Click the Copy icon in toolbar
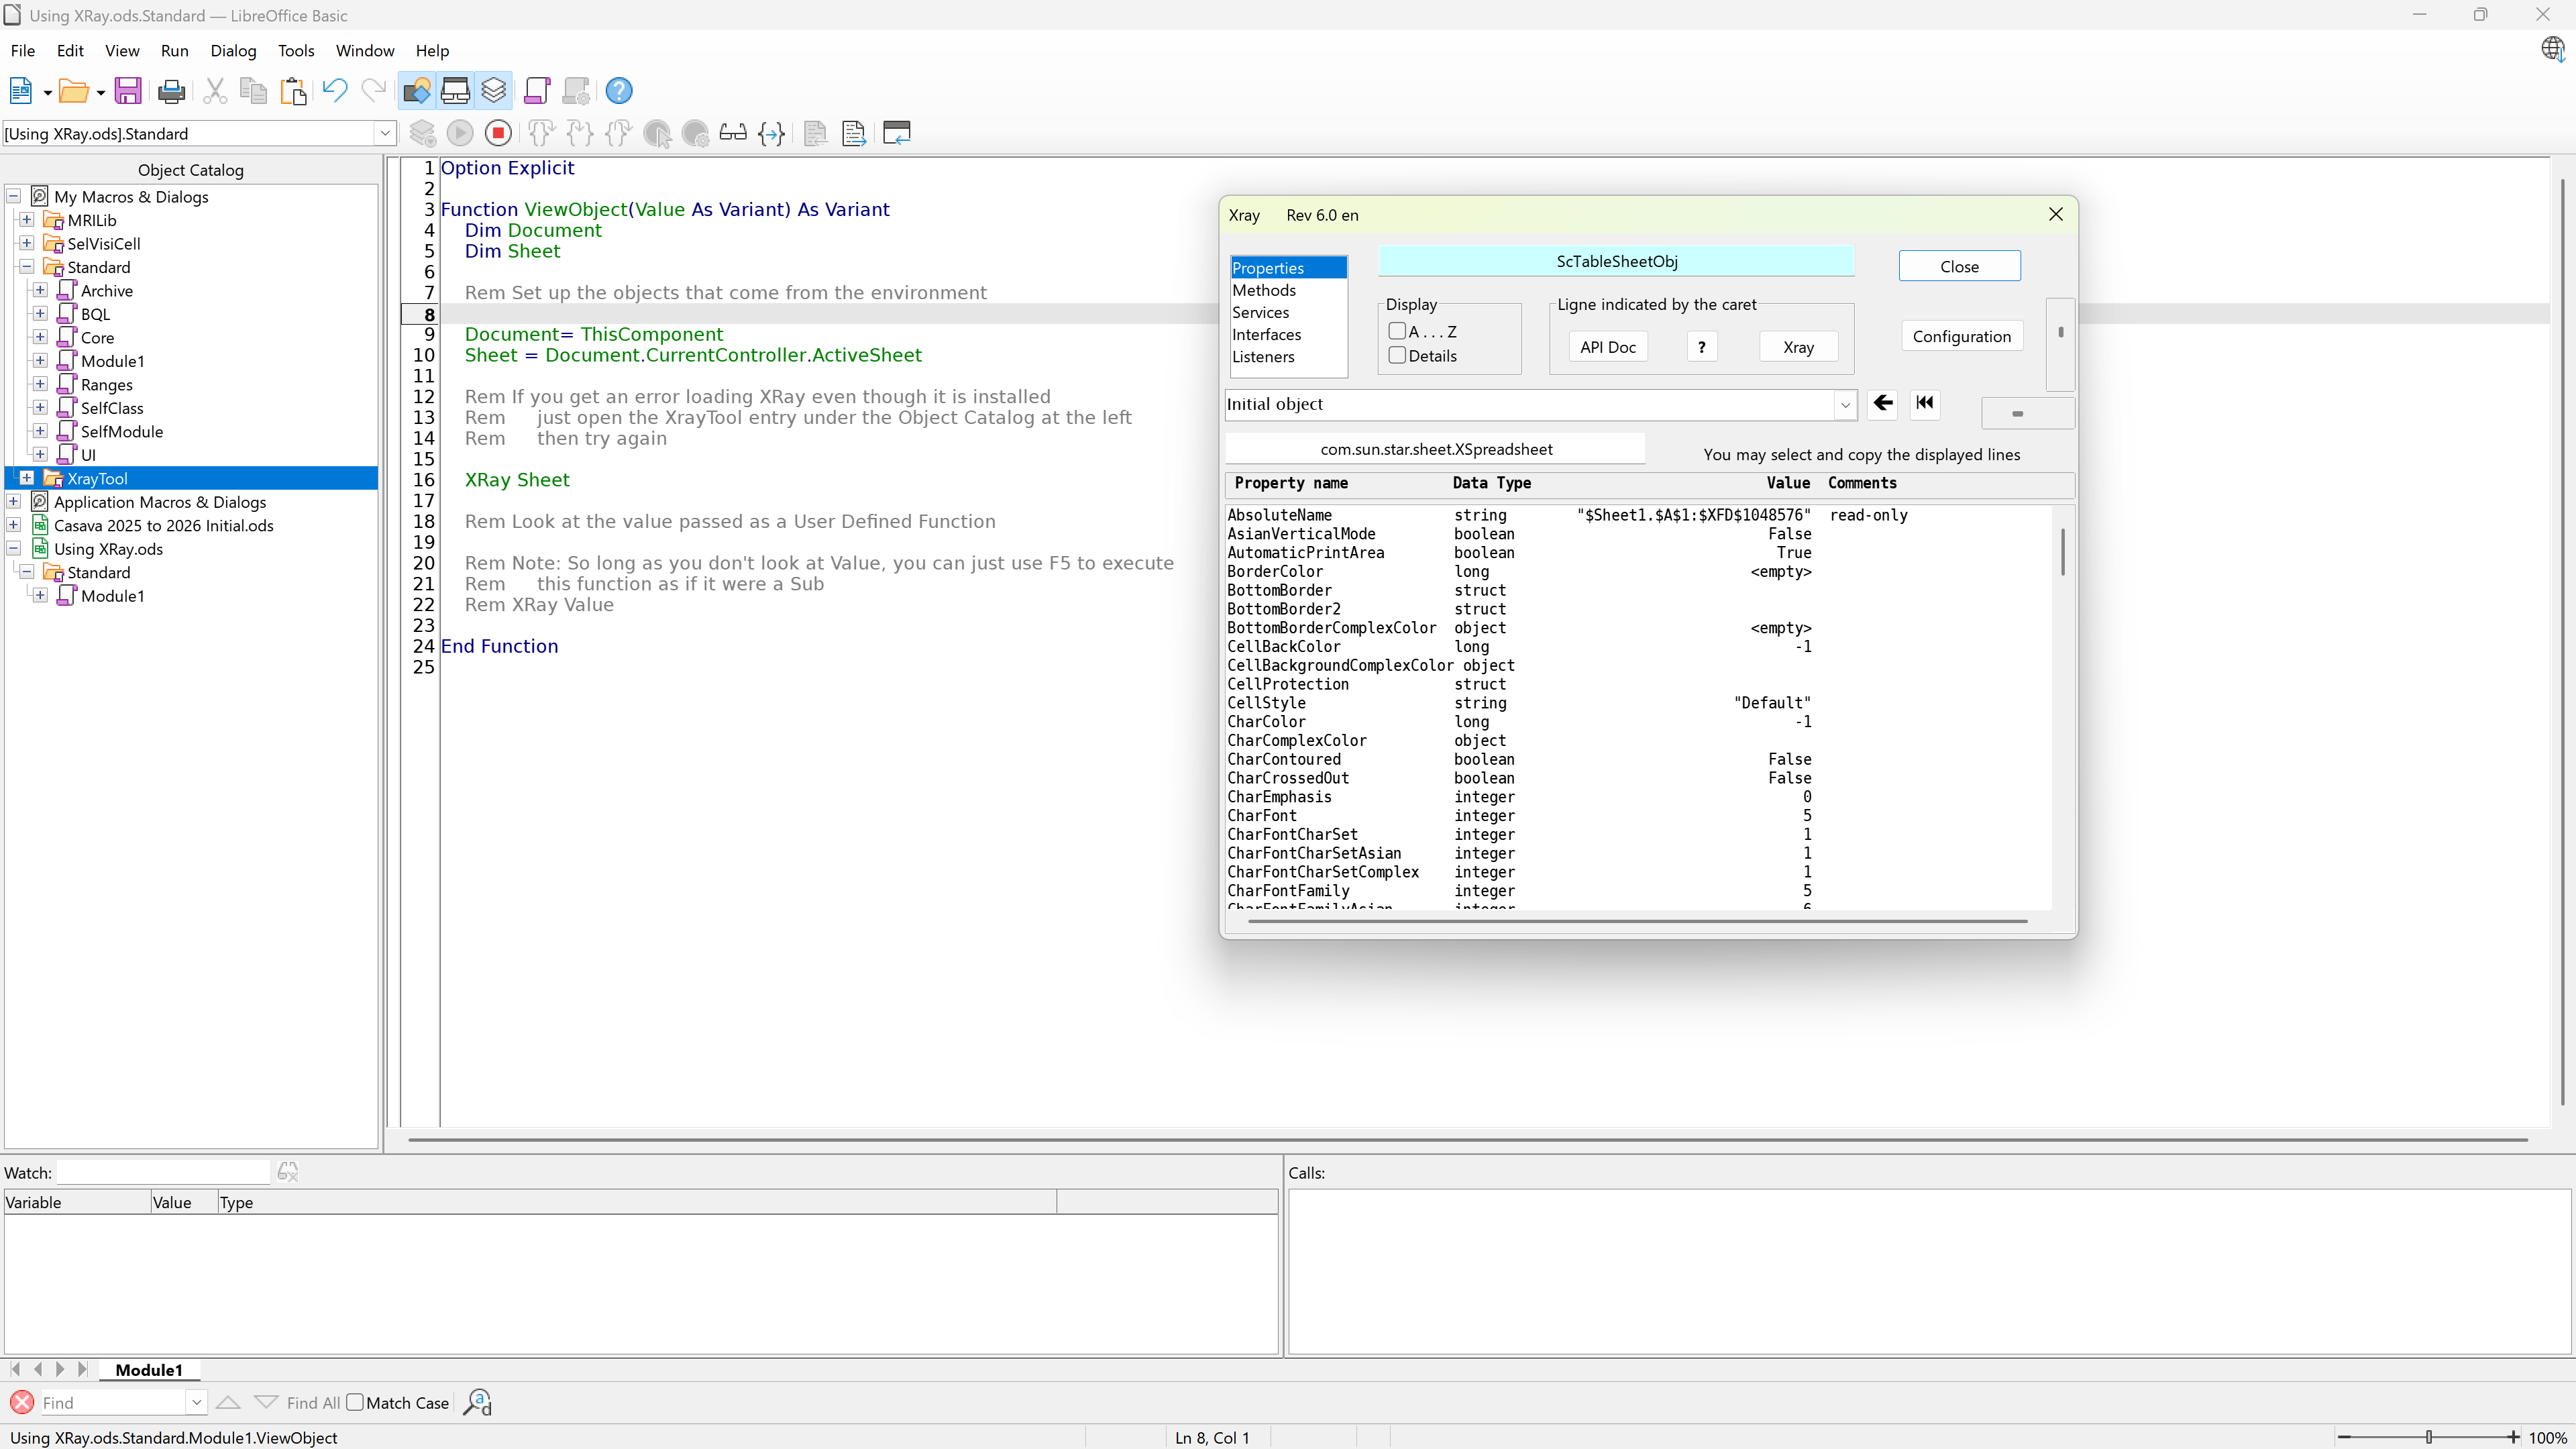Screen dimensions: 2576x1449 tap(254, 91)
